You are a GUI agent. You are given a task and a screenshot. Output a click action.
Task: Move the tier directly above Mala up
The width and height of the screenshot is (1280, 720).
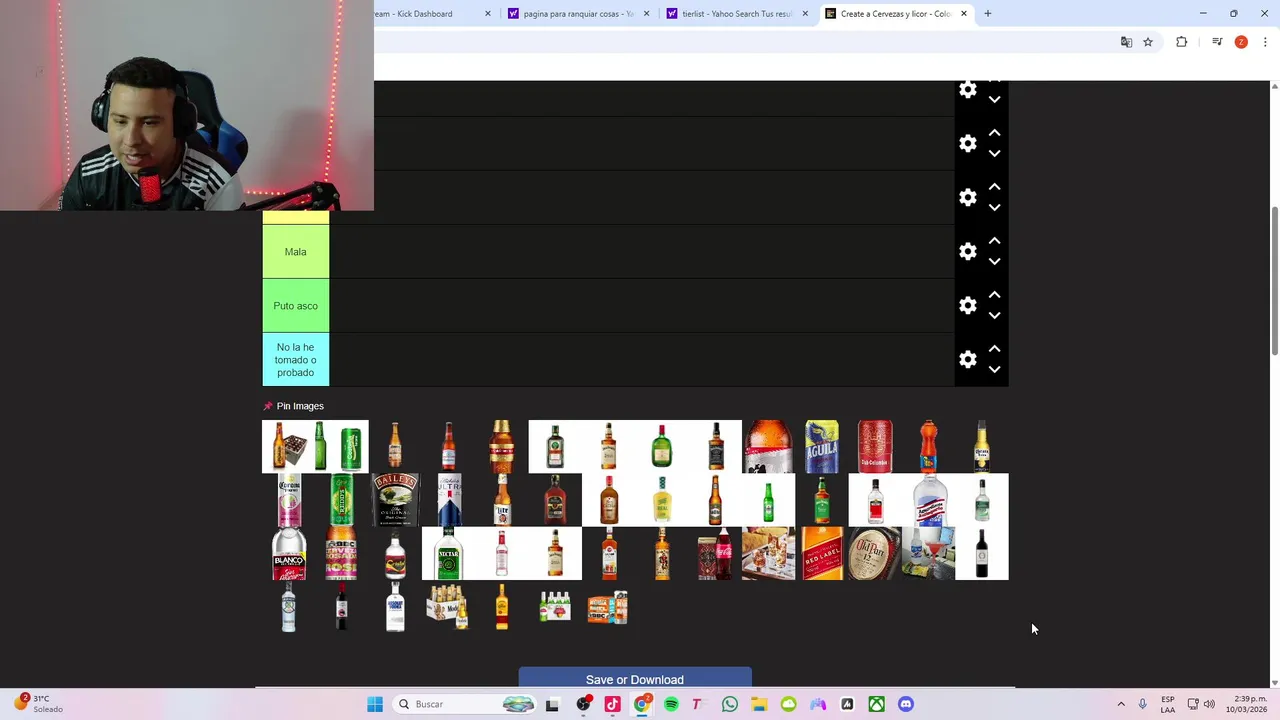pos(994,187)
